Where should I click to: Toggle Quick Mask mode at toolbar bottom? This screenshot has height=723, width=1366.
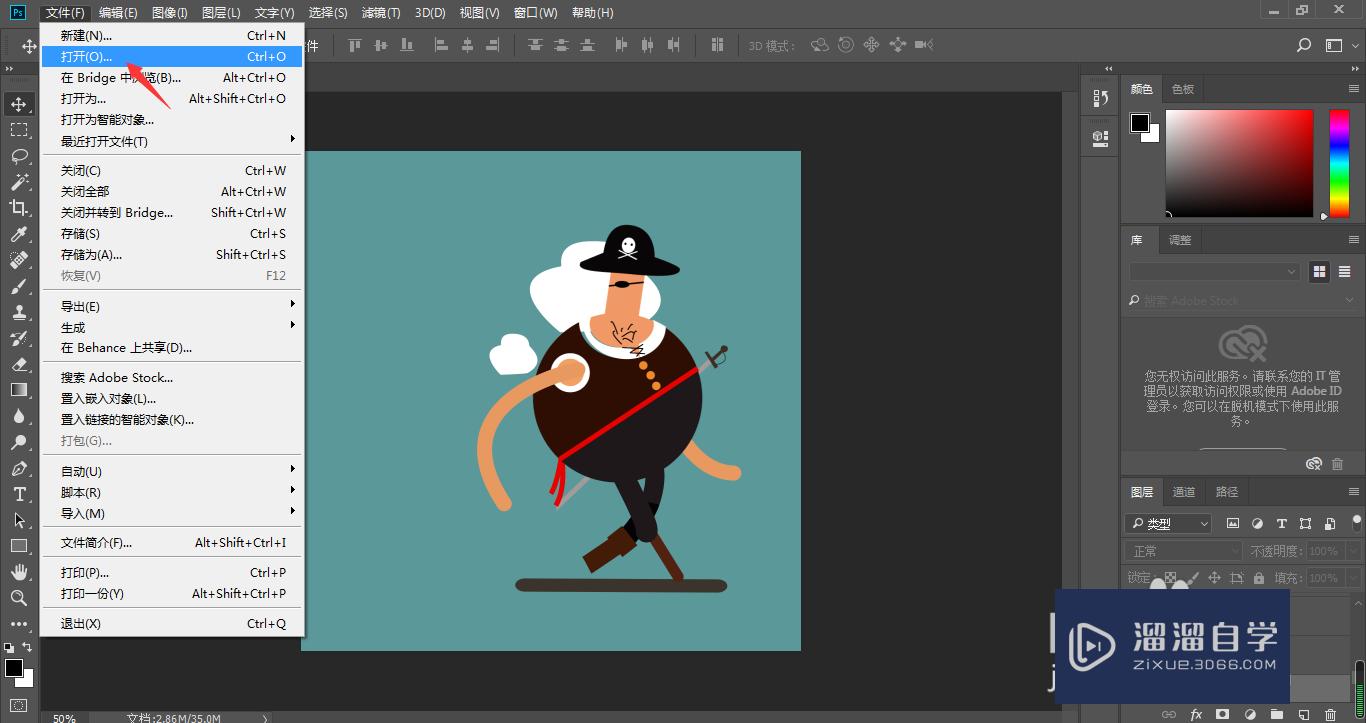(x=19, y=705)
